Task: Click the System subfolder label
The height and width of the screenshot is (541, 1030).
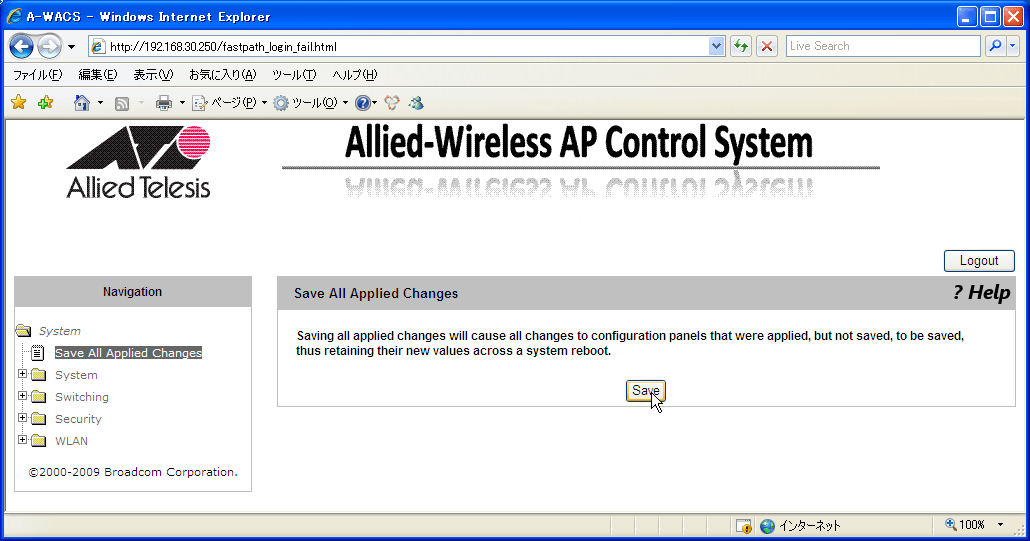Action: 76,375
